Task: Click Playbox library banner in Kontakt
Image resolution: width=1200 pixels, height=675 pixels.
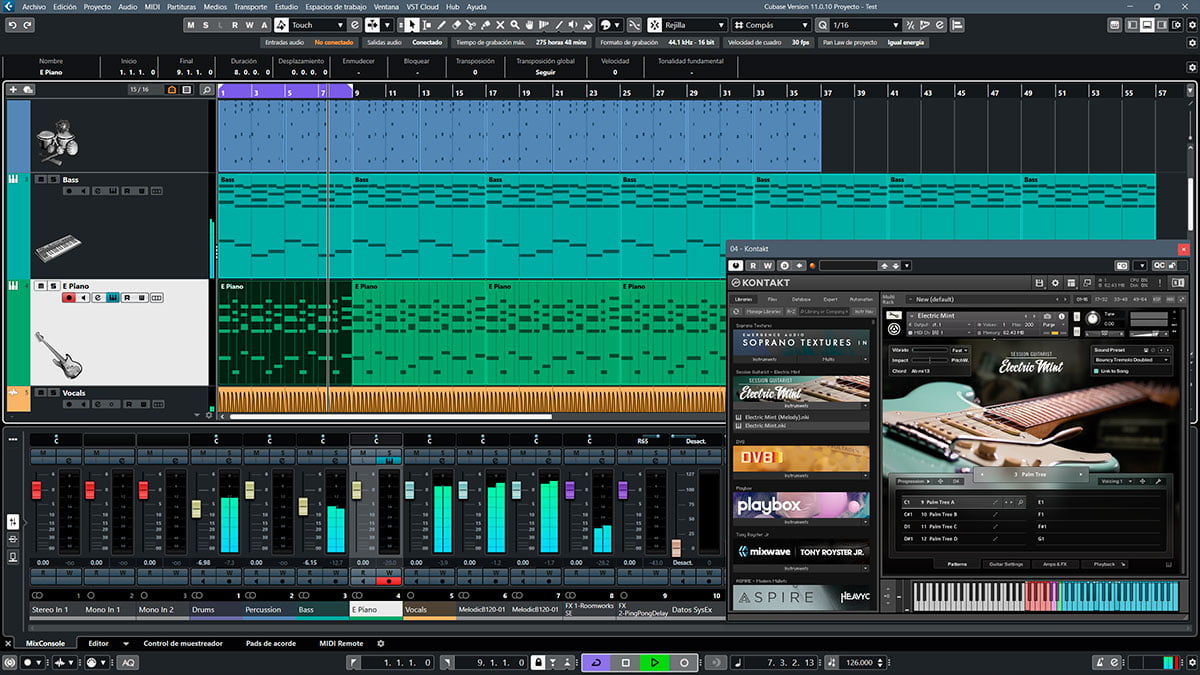Action: click(802, 505)
